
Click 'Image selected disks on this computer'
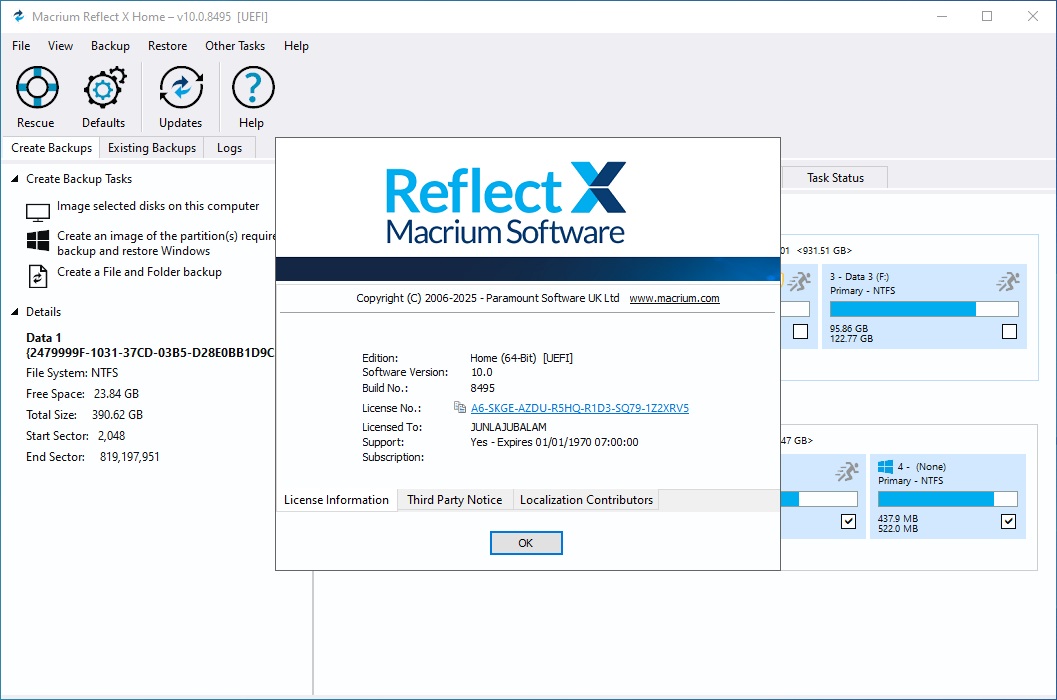click(158, 206)
